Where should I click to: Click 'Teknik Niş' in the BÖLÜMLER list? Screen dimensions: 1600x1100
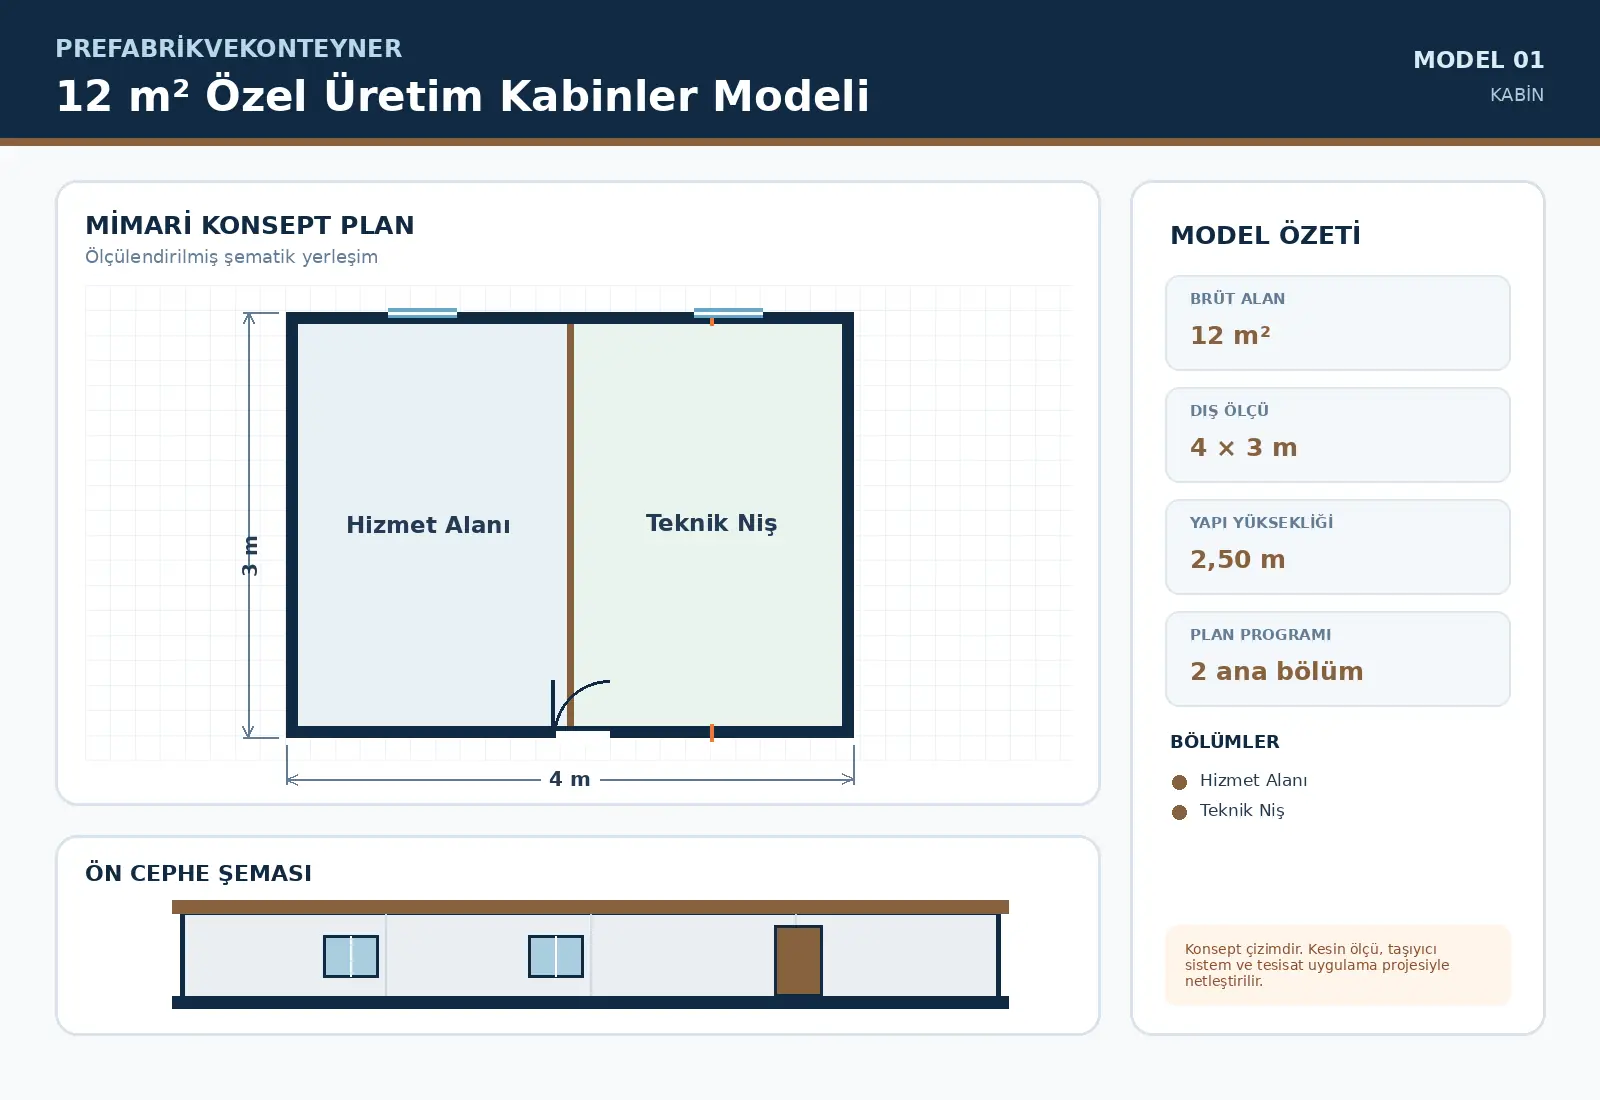[1242, 810]
